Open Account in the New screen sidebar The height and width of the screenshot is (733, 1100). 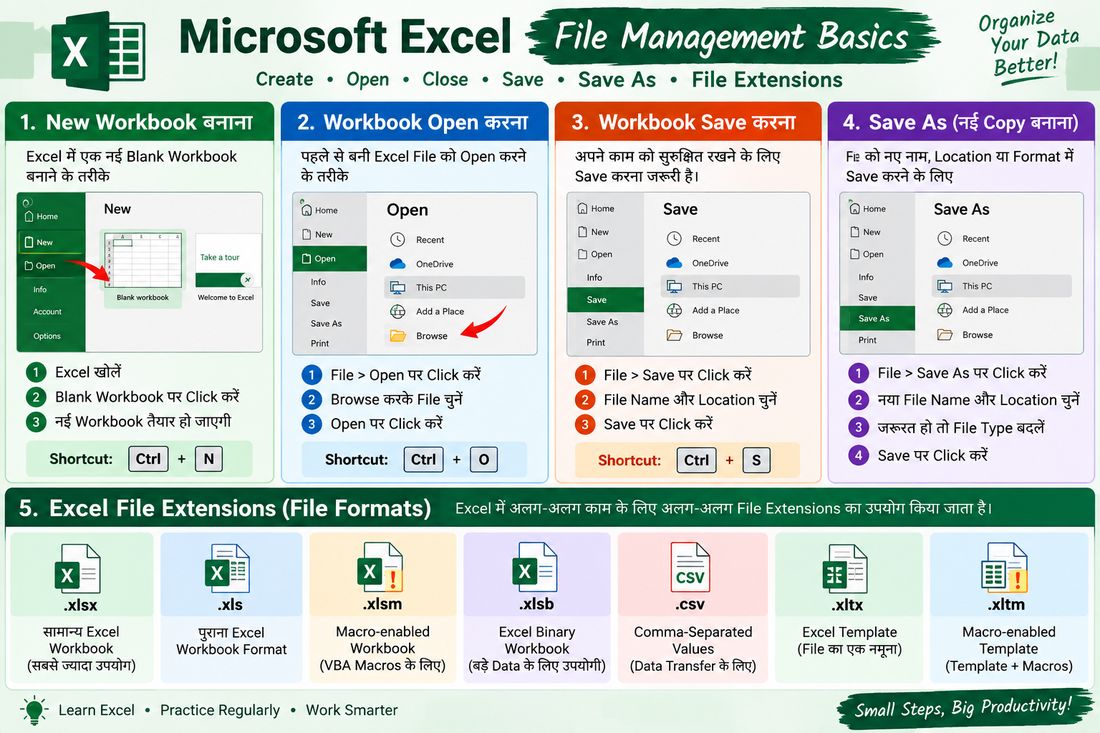pyautogui.click(x=47, y=311)
